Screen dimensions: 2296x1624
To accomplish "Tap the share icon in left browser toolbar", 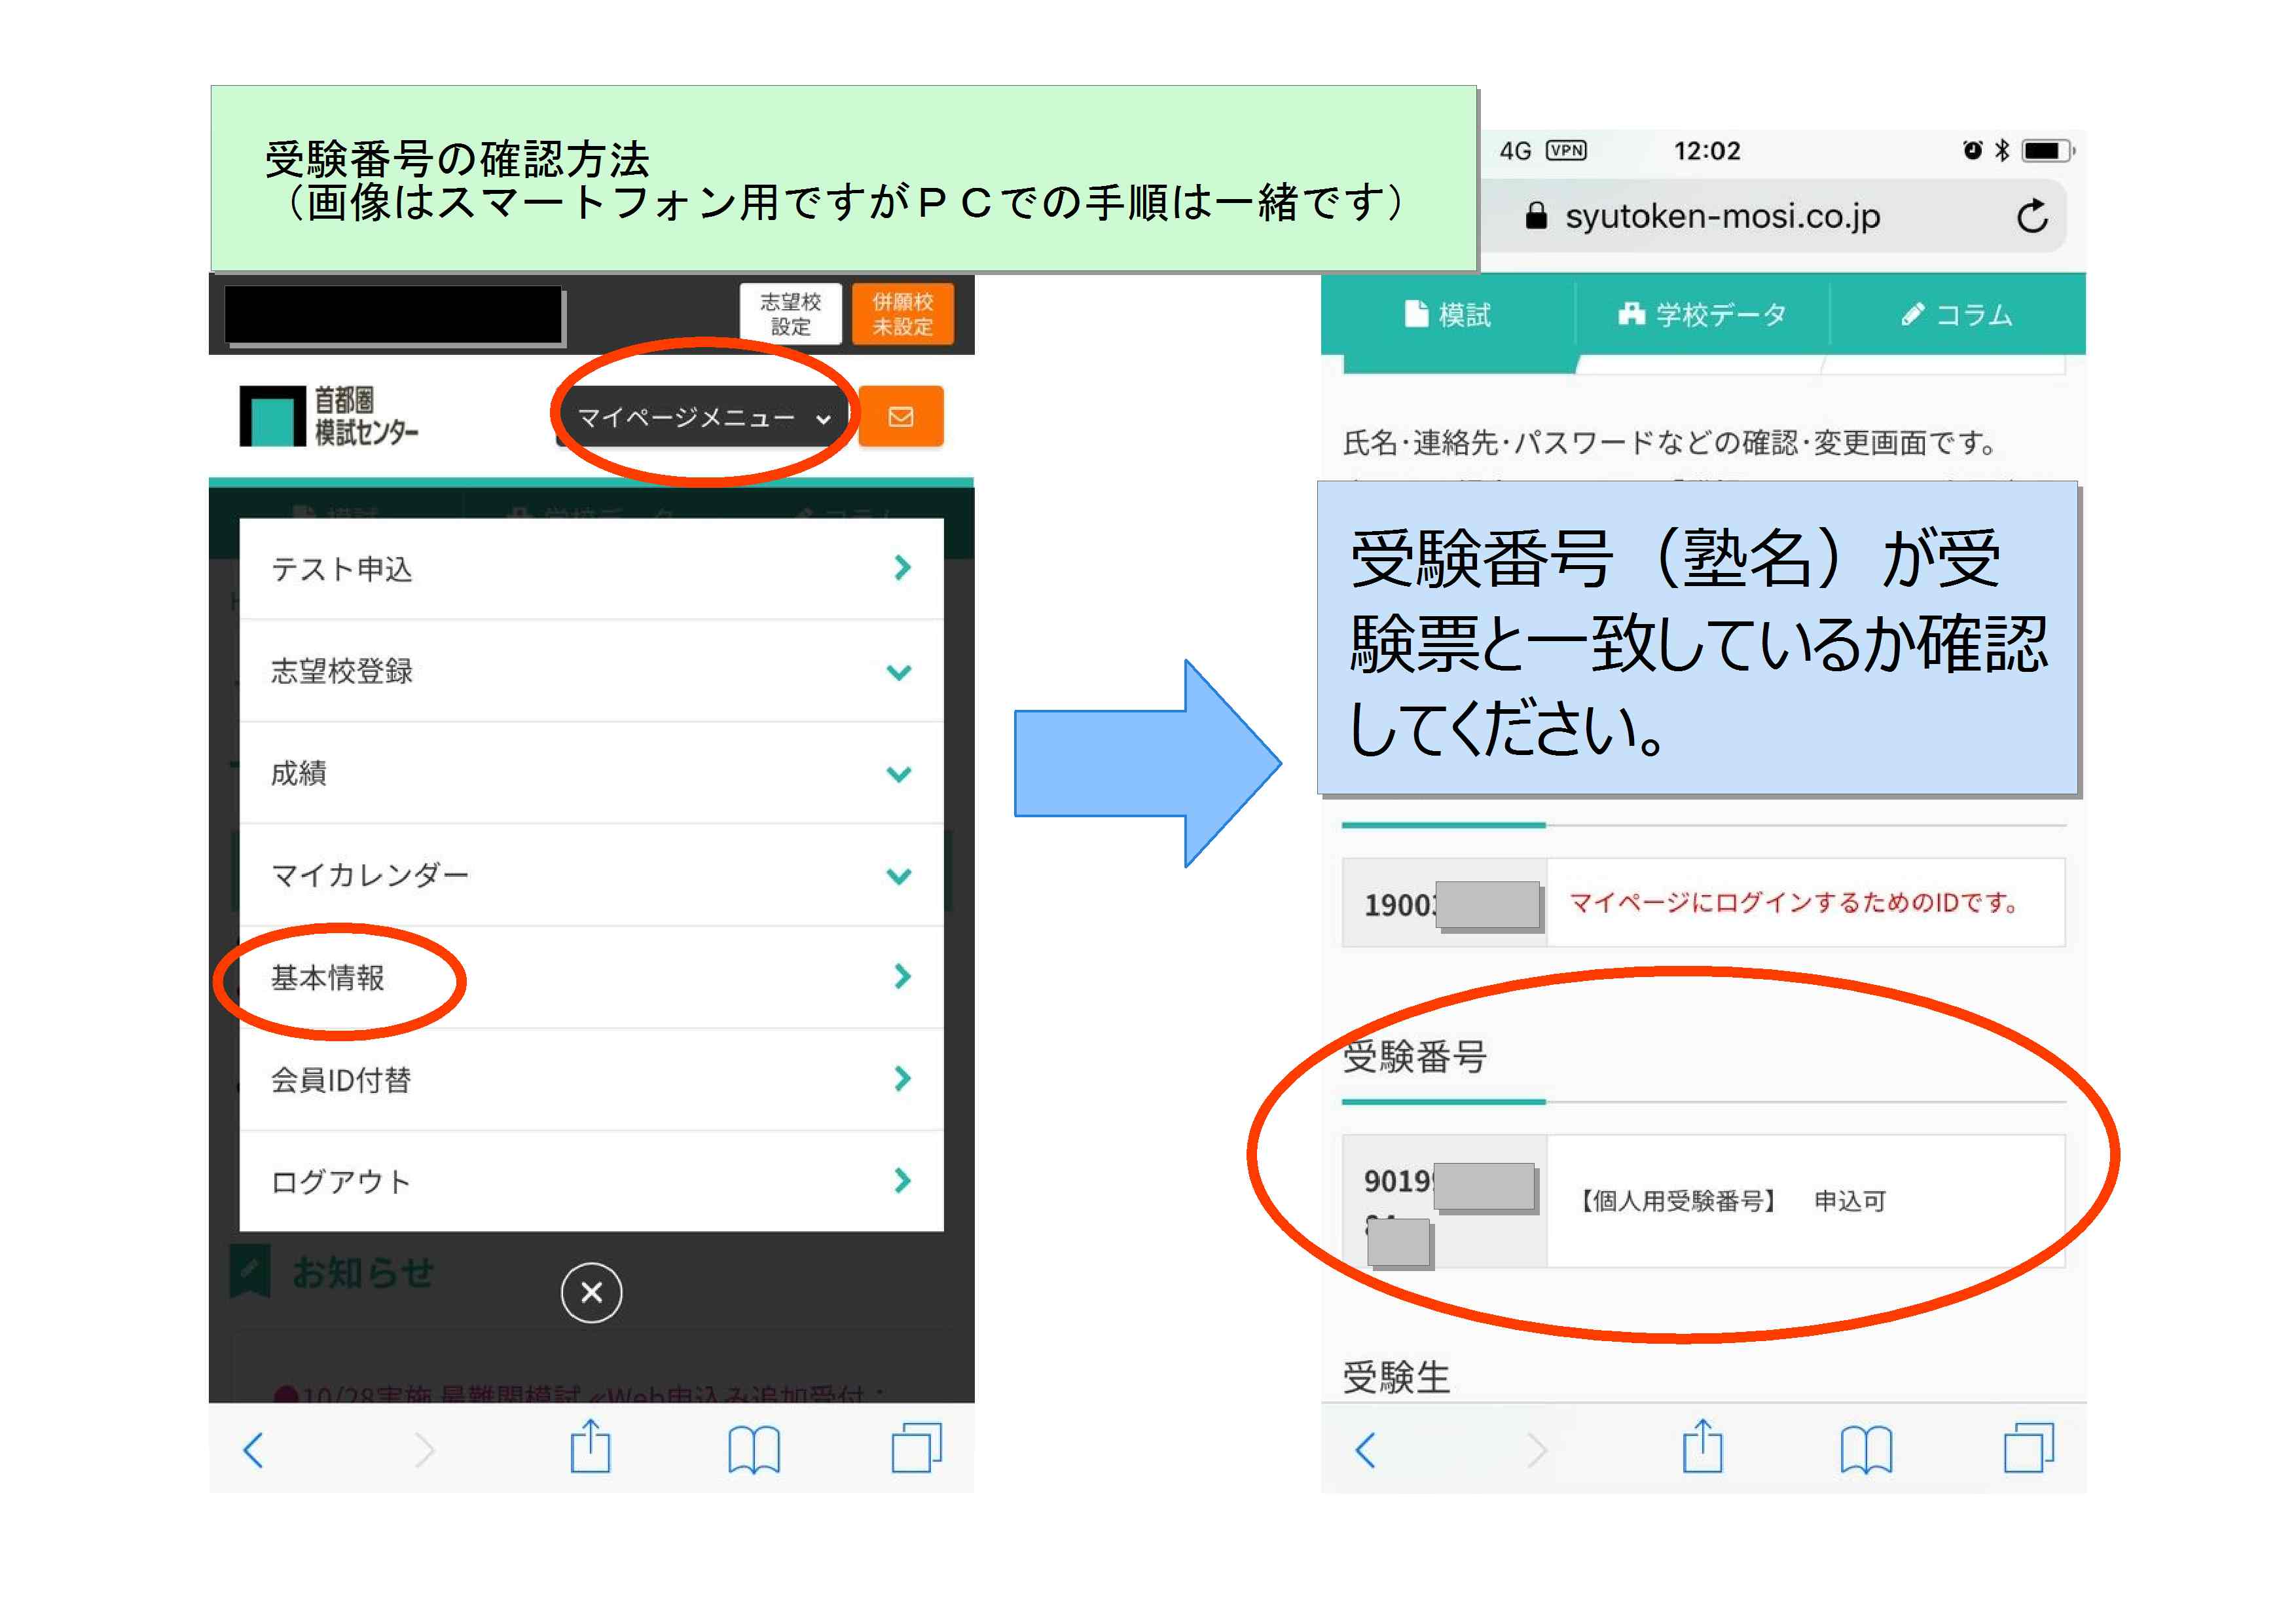I will point(590,1447).
